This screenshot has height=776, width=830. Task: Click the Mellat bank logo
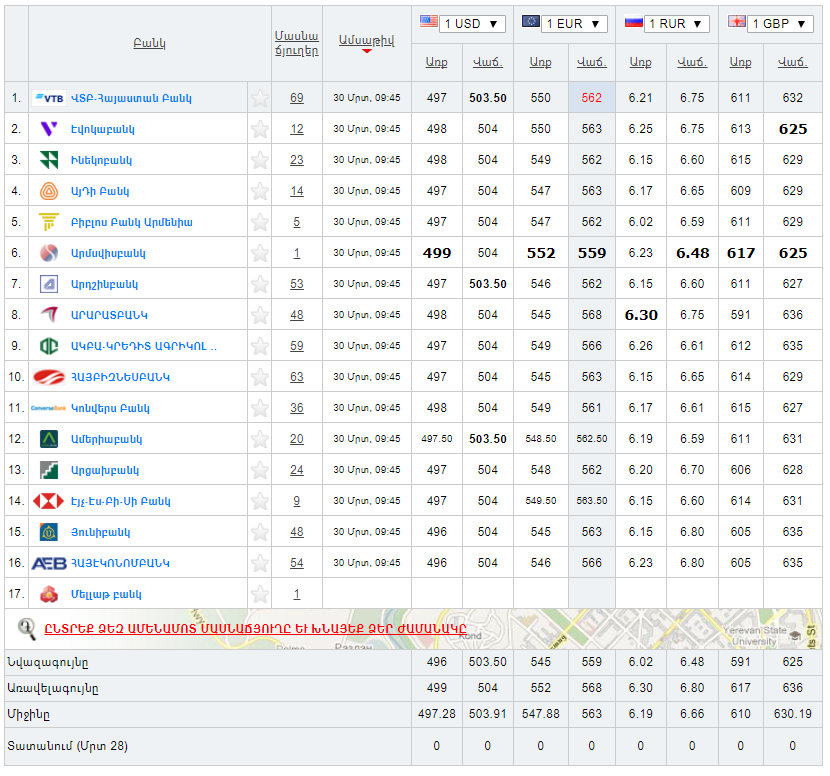coord(48,594)
